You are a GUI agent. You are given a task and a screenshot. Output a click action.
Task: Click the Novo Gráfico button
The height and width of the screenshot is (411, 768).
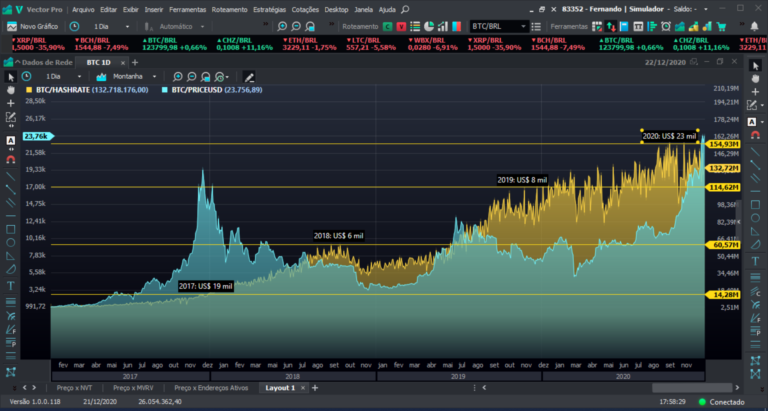[33, 26]
